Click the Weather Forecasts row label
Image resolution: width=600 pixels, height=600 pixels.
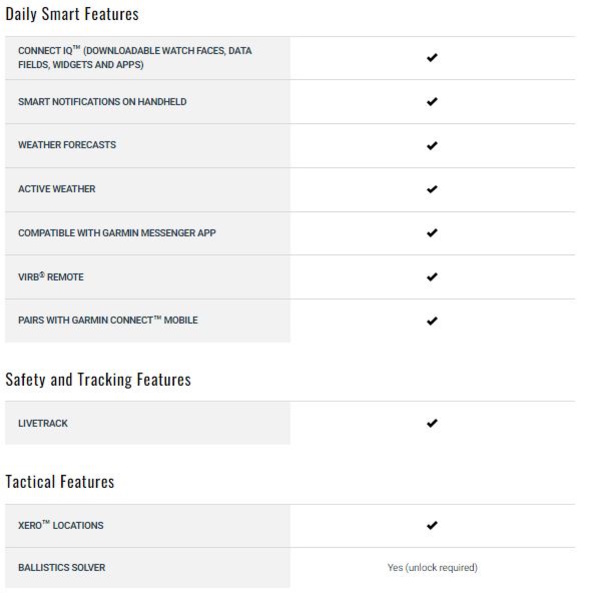[x=67, y=145]
